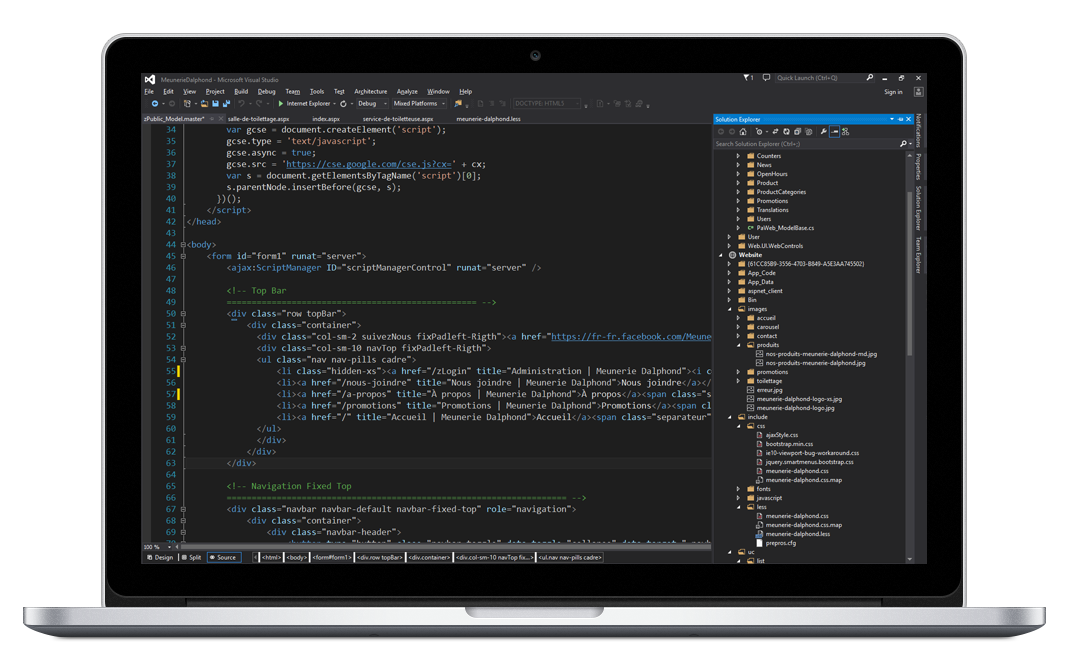Collapse the form outline at line 45

point(183,256)
